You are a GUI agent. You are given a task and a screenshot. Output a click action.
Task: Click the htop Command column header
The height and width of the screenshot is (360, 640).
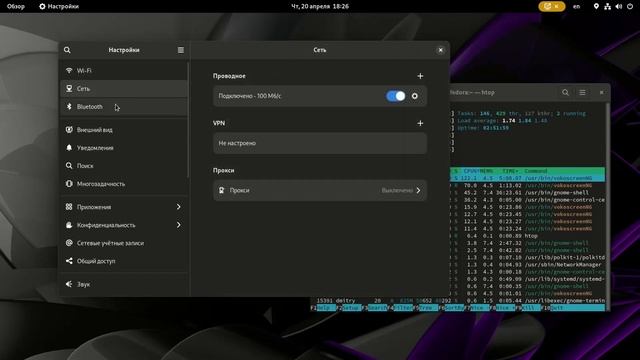point(536,171)
